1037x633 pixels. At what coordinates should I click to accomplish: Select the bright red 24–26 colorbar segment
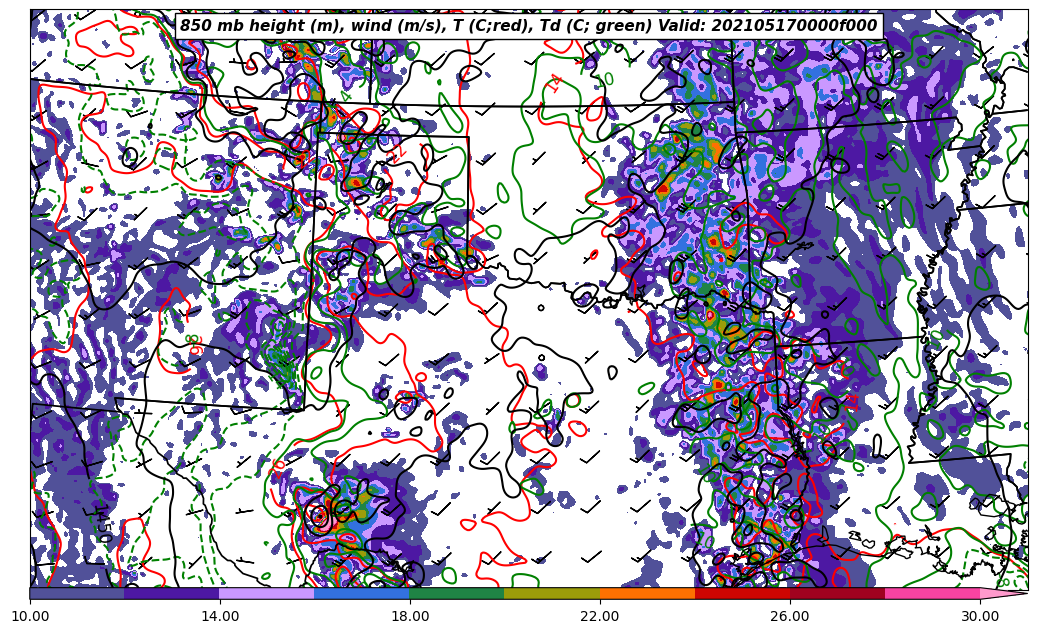coord(742,593)
